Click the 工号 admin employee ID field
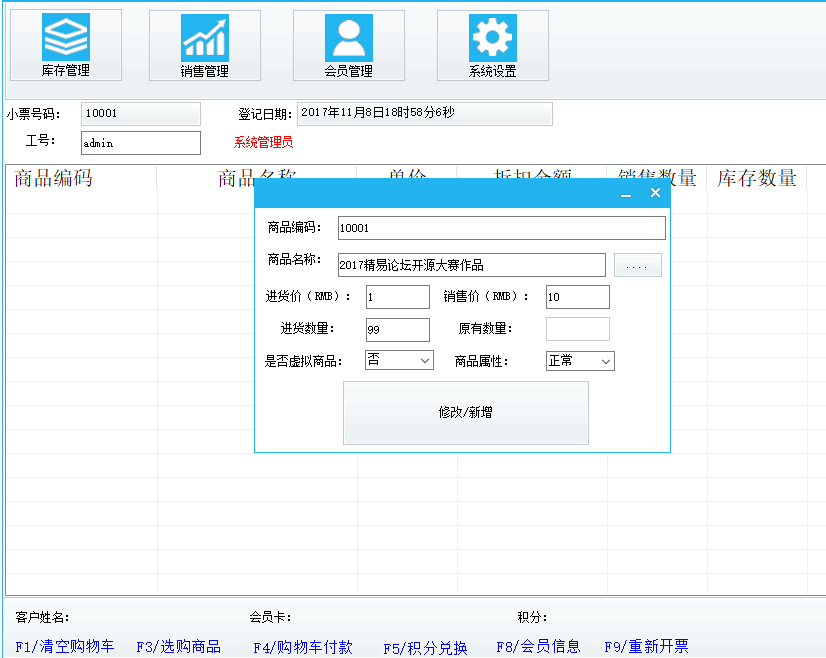 pos(140,142)
